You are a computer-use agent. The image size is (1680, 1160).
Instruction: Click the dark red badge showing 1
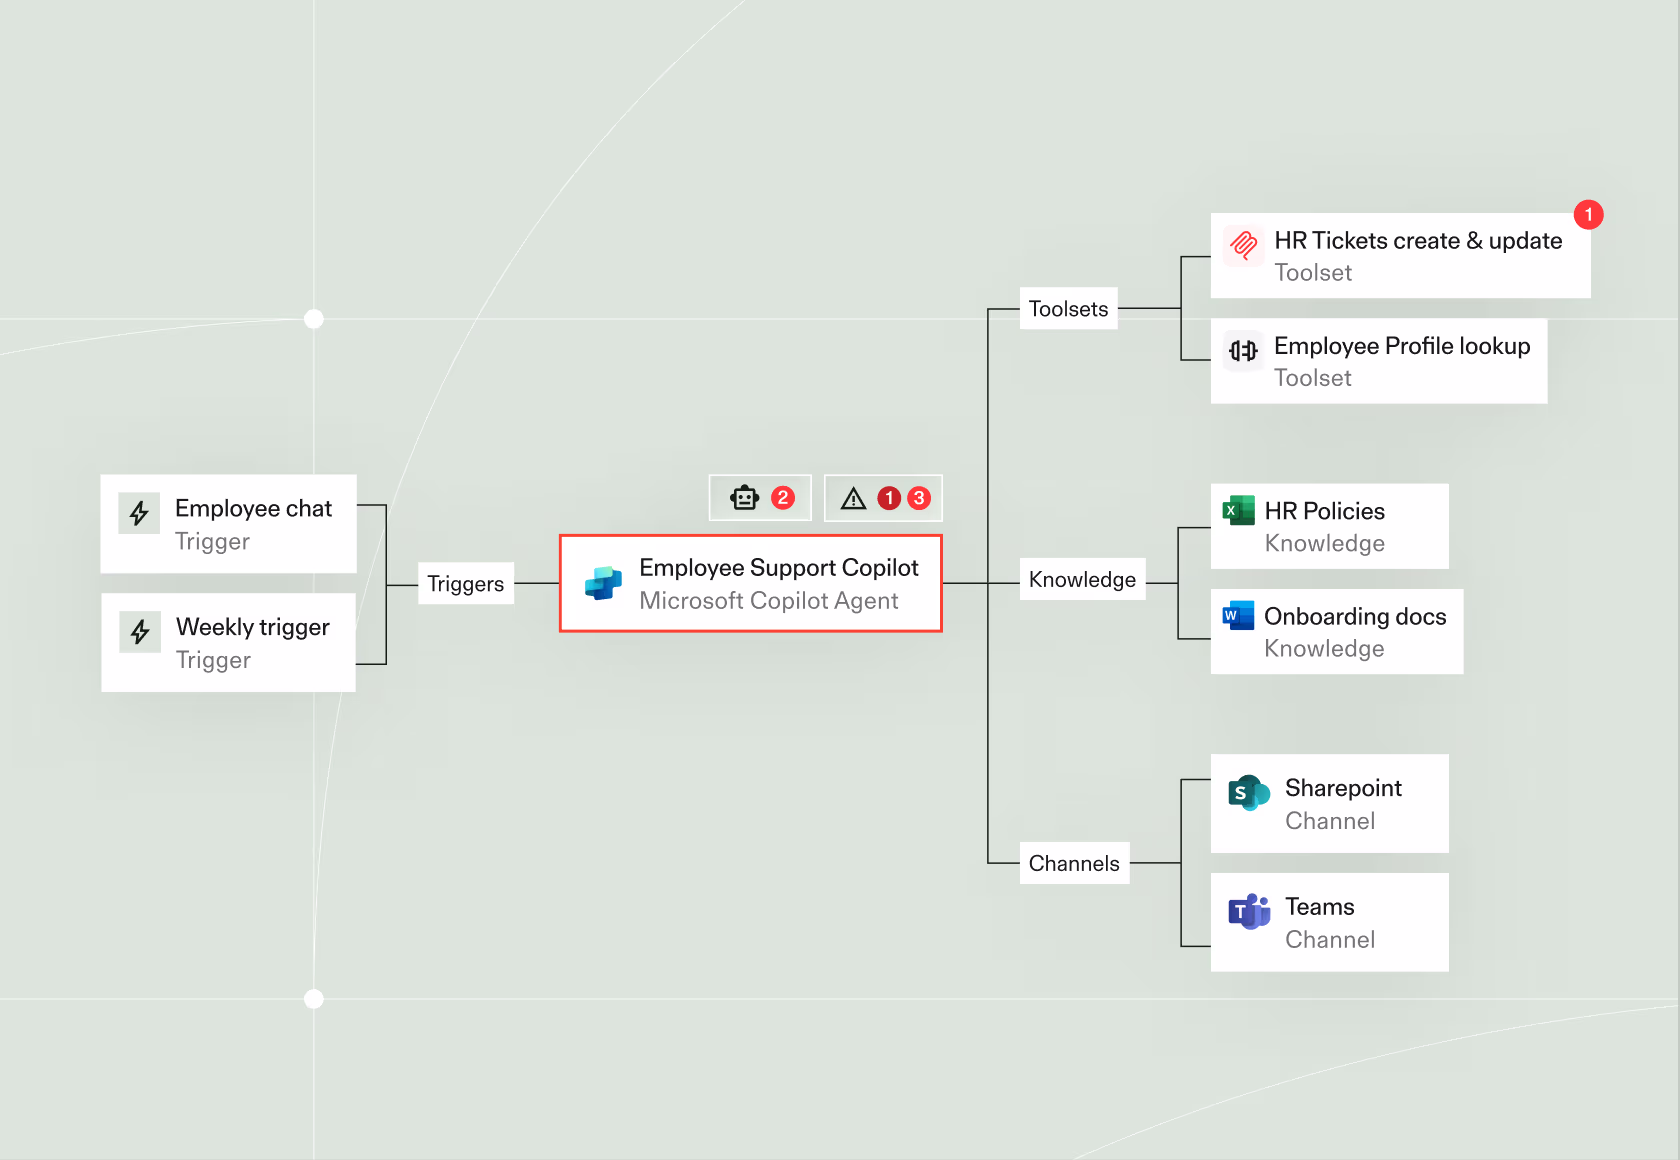click(x=889, y=498)
